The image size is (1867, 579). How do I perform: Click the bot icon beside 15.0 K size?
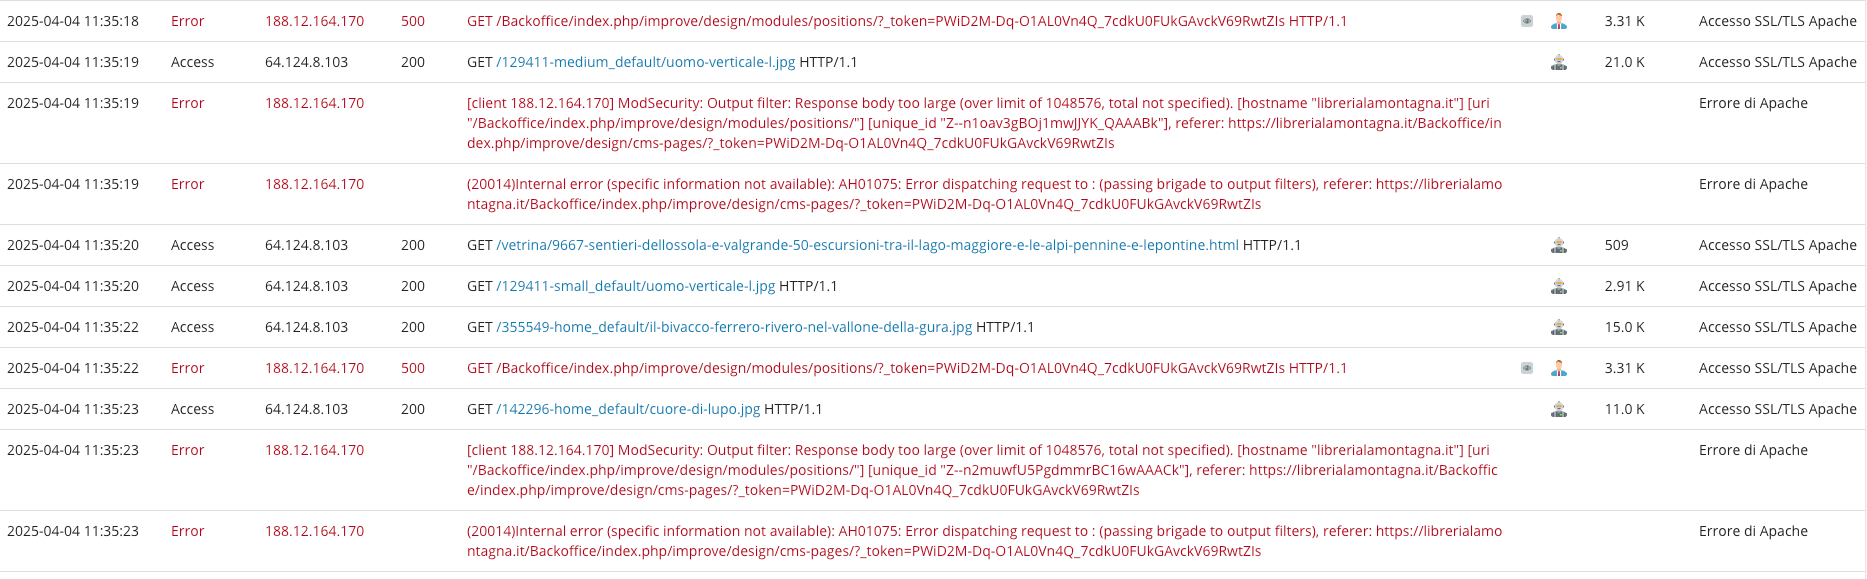tap(1559, 327)
